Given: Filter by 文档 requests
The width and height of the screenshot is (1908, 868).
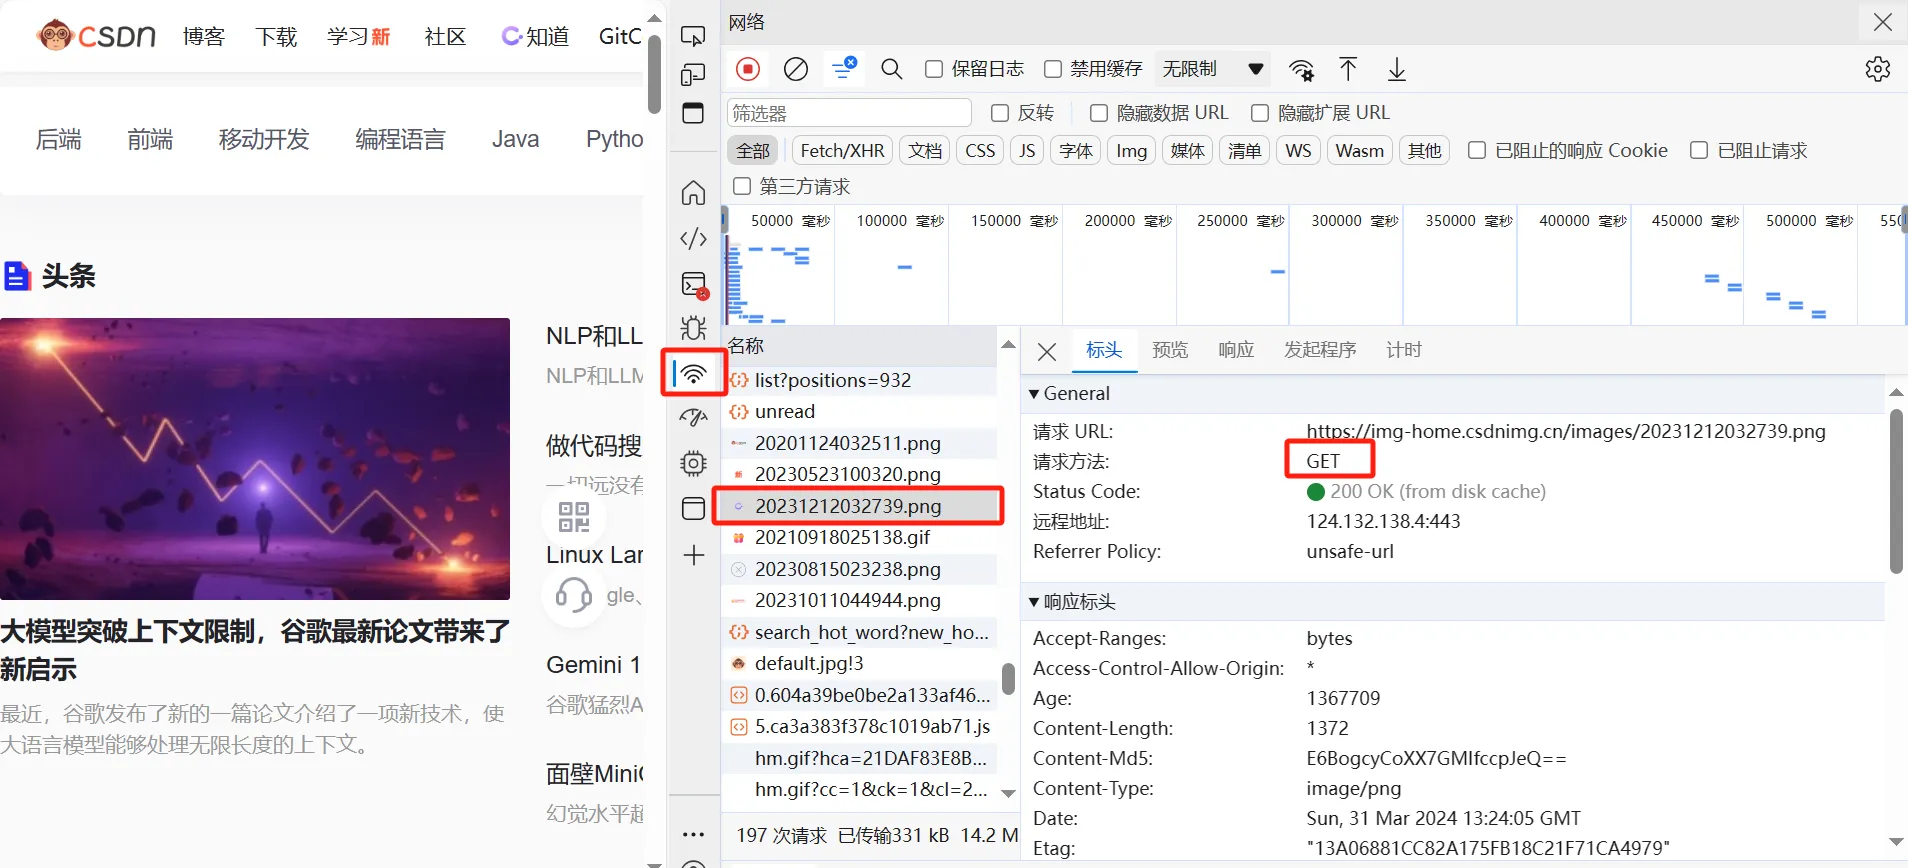Looking at the screenshot, I should [925, 150].
